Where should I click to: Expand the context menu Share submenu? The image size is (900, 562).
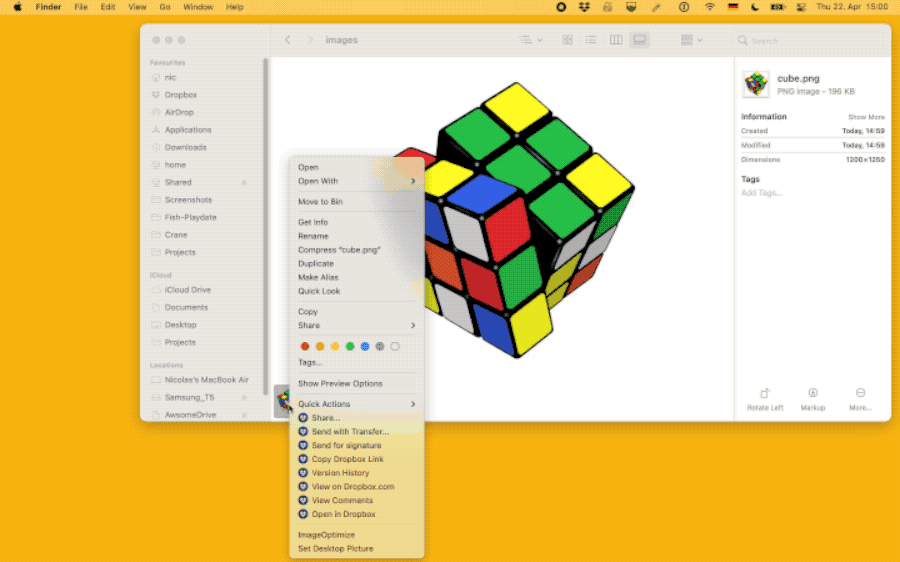pos(356,325)
